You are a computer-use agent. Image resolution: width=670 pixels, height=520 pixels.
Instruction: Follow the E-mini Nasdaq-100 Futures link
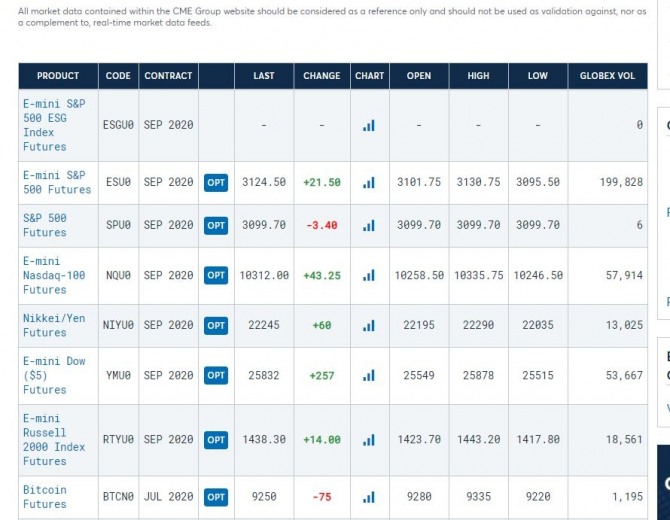(55, 275)
